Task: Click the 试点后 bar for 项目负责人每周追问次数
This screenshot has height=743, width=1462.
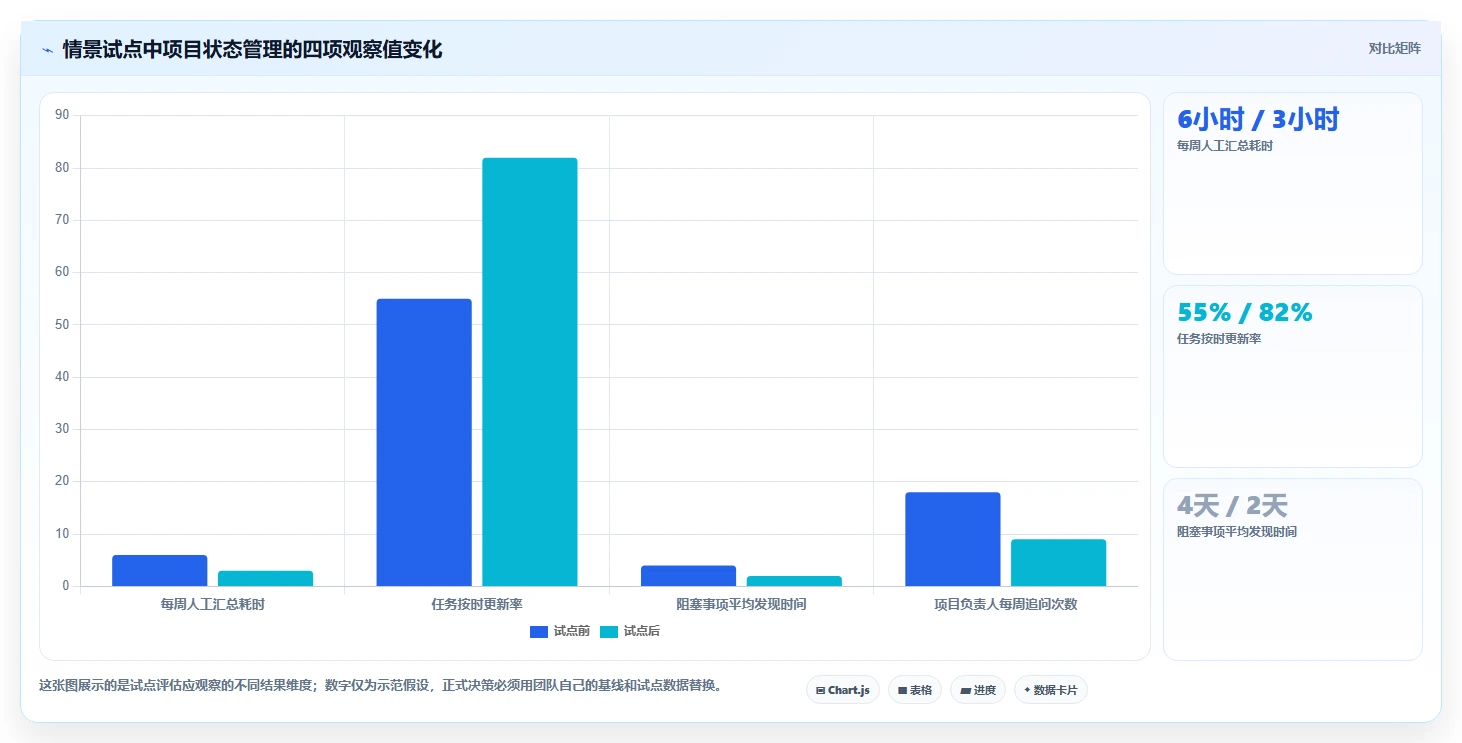Action: (x=1058, y=563)
